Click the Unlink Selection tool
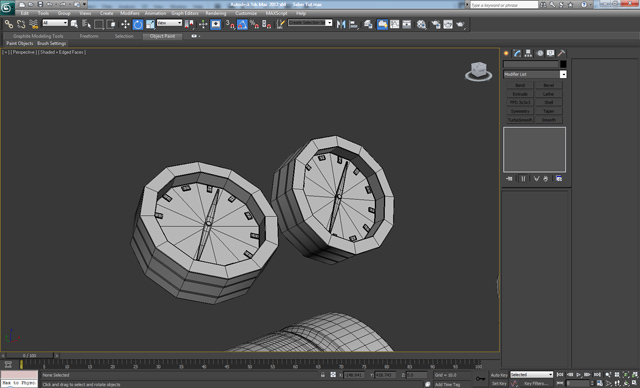The height and width of the screenshot is (388, 640). [x=21, y=24]
